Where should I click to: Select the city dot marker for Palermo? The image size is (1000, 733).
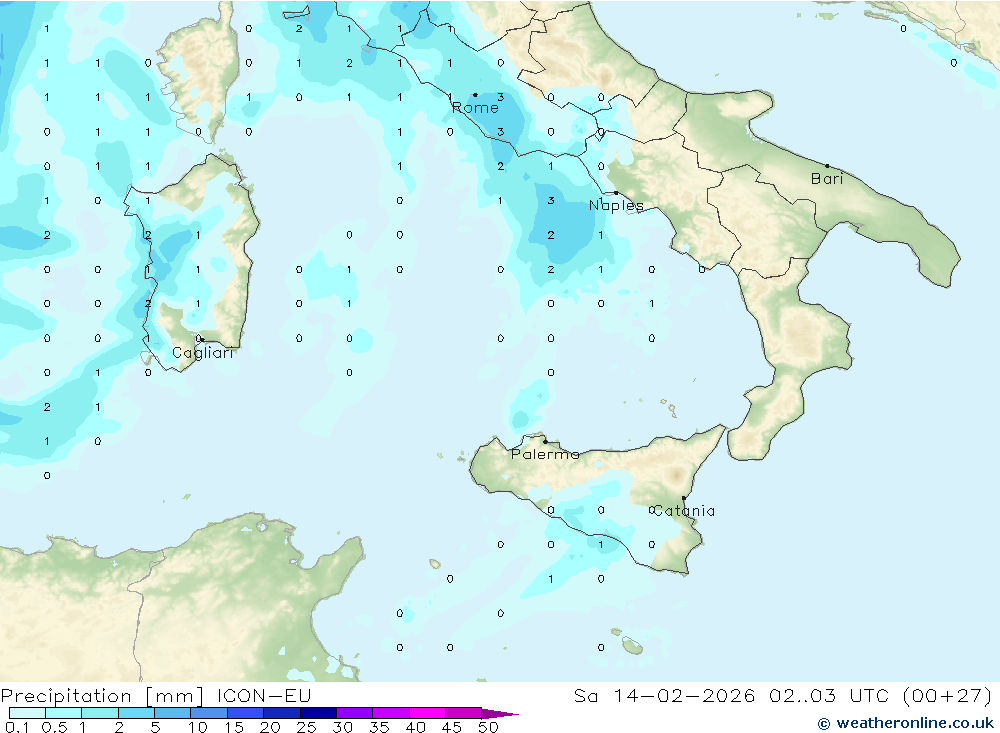tap(545, 441)
